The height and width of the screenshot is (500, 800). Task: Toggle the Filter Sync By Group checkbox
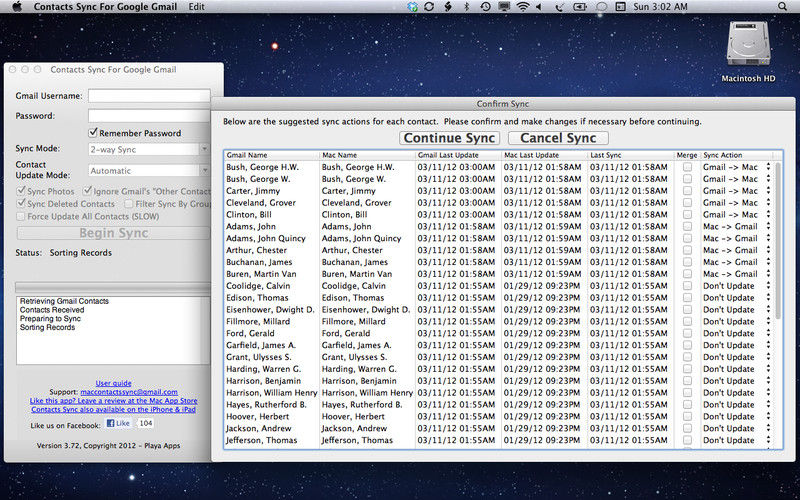[x=129, y=204]
